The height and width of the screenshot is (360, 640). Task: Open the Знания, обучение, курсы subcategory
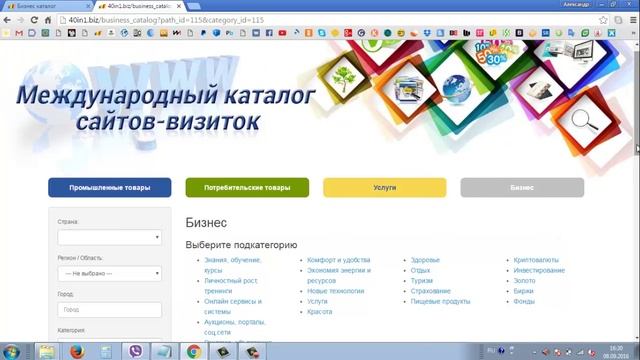233,265
